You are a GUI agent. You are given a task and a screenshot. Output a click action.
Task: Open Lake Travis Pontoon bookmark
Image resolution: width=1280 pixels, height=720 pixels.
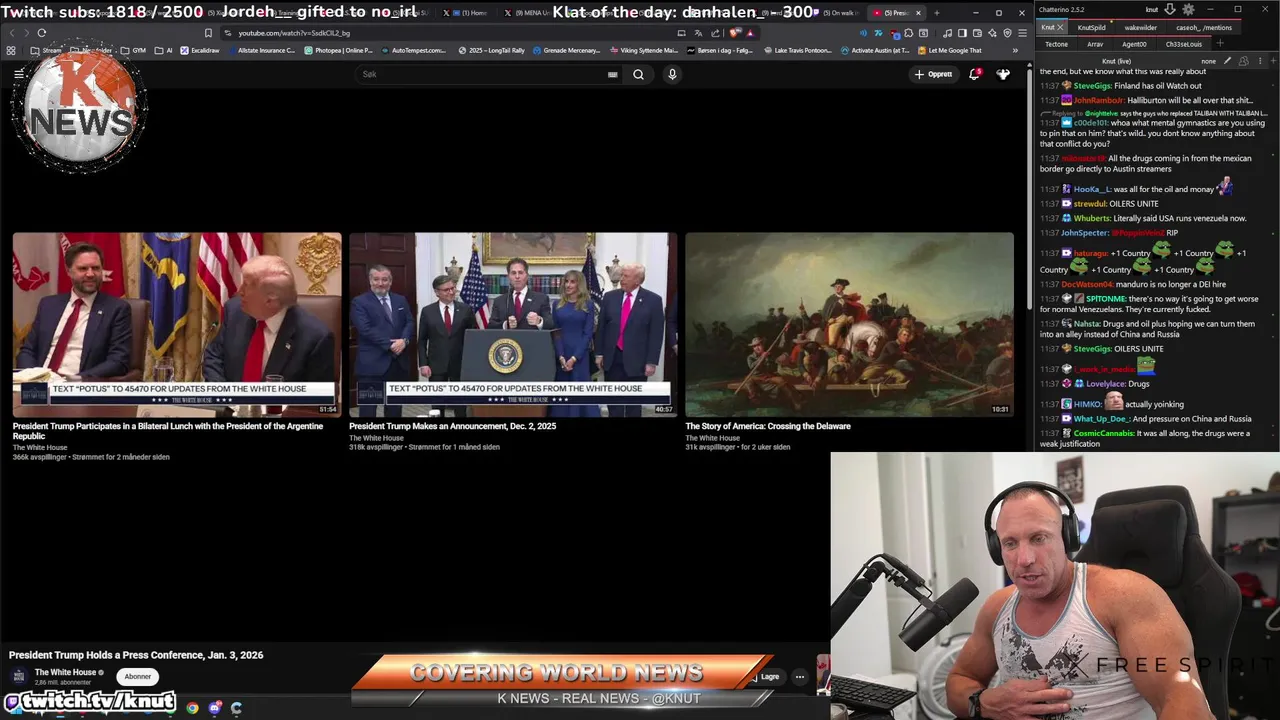[797, 50]
